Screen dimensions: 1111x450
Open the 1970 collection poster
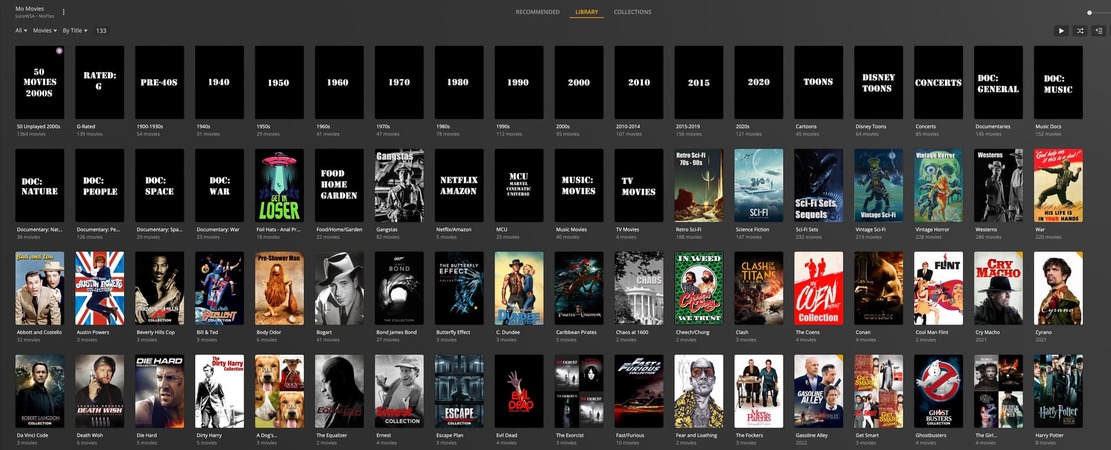point(399,82)
